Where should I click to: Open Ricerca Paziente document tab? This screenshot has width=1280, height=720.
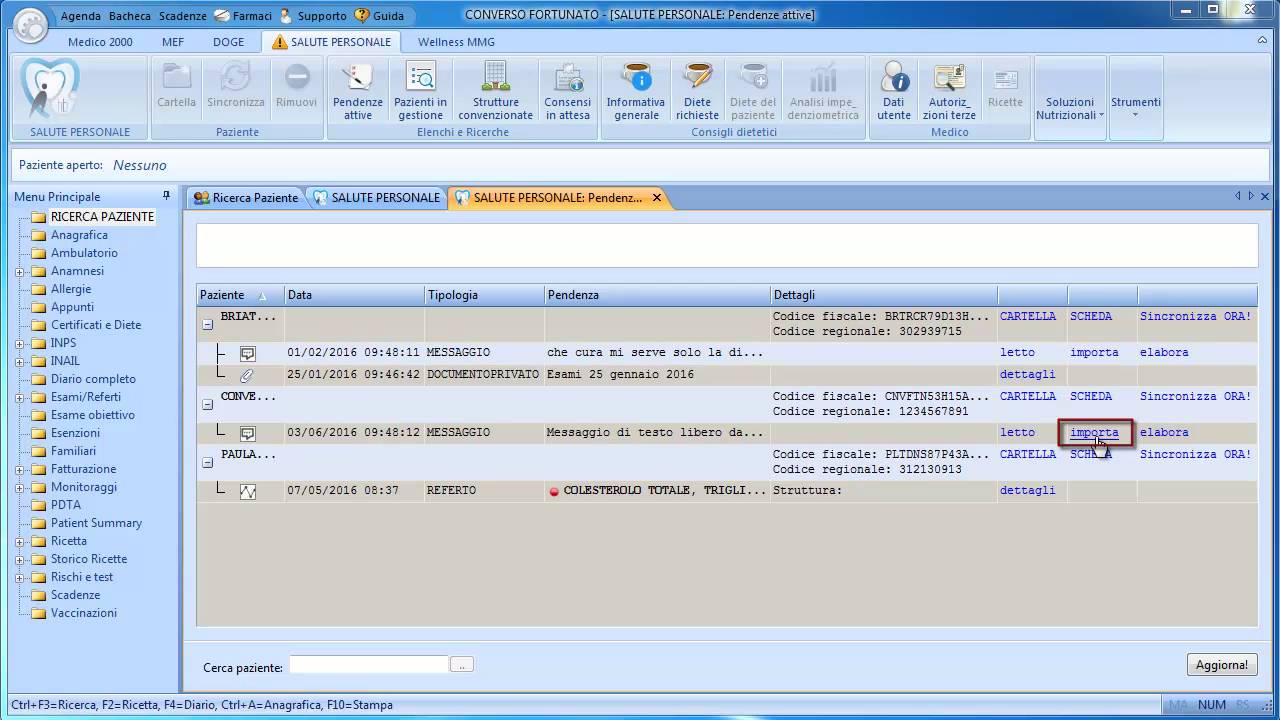[x=245, y=198]
